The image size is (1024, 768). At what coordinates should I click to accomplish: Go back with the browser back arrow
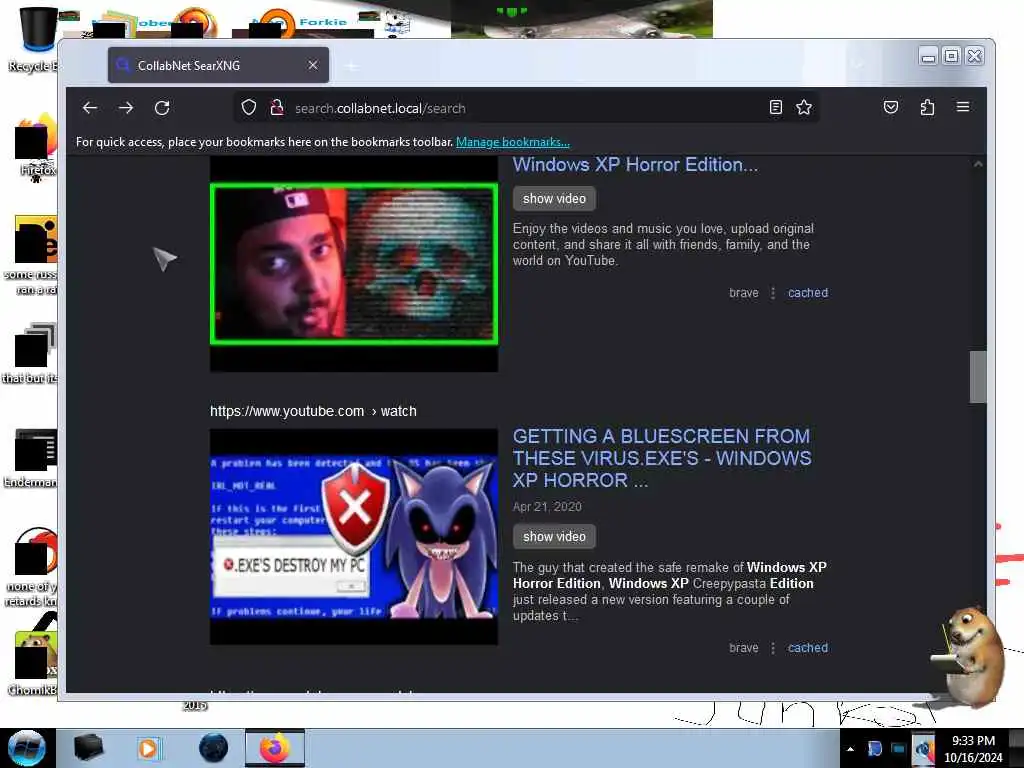[90, 108]
